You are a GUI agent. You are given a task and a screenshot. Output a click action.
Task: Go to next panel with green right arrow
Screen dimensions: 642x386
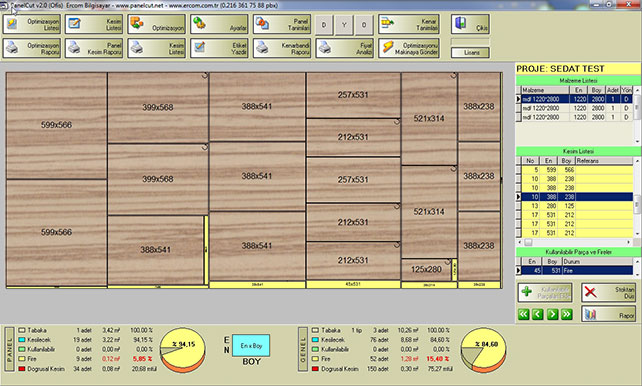tap(552, 314)
